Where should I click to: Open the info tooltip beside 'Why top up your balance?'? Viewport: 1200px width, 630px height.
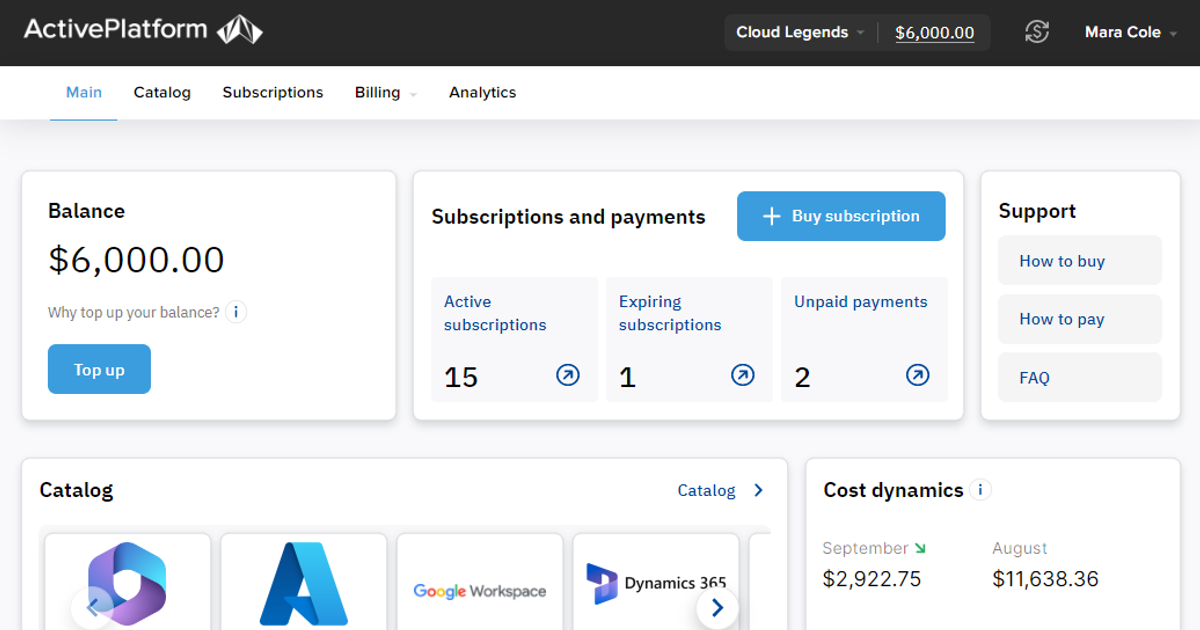pos(236,312)
